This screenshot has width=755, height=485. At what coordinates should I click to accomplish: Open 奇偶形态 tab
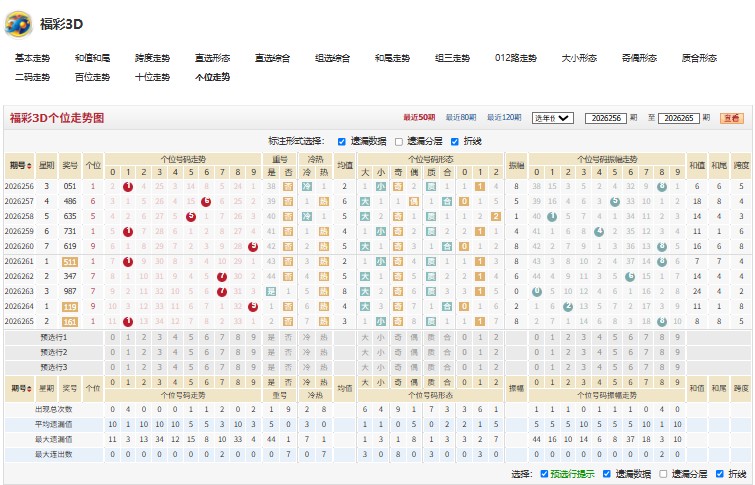(x=639, y=58)
